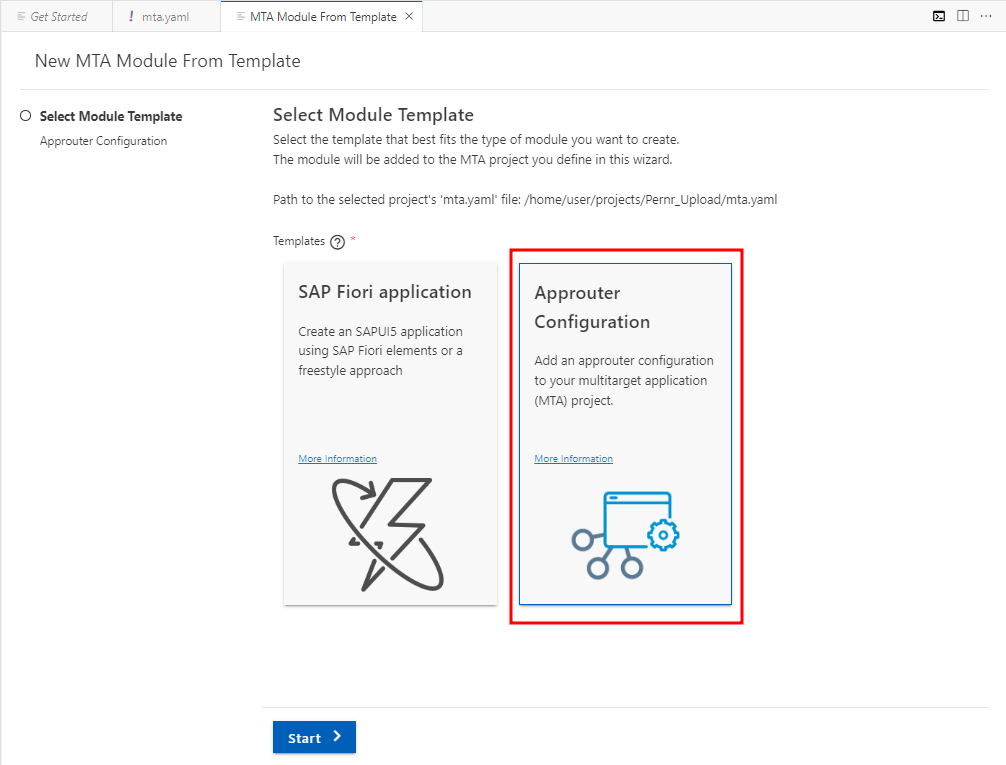Click the split editor icon
Viewport: 1006px width, 765px height.
(962, 16)
